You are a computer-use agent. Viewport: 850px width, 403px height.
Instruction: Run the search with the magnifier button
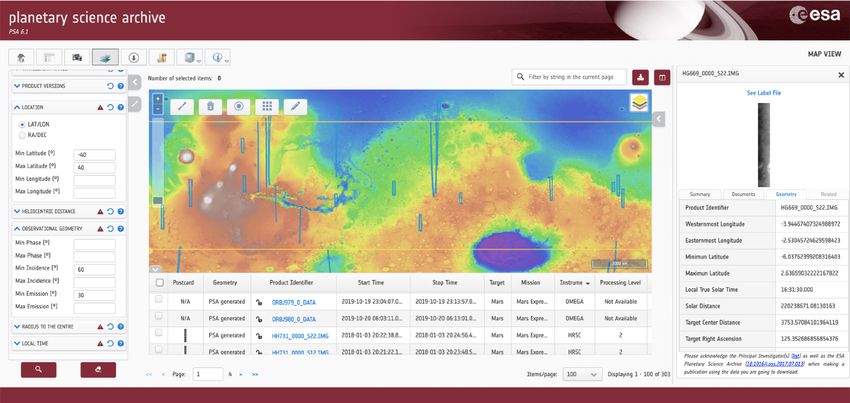point(38,370)
